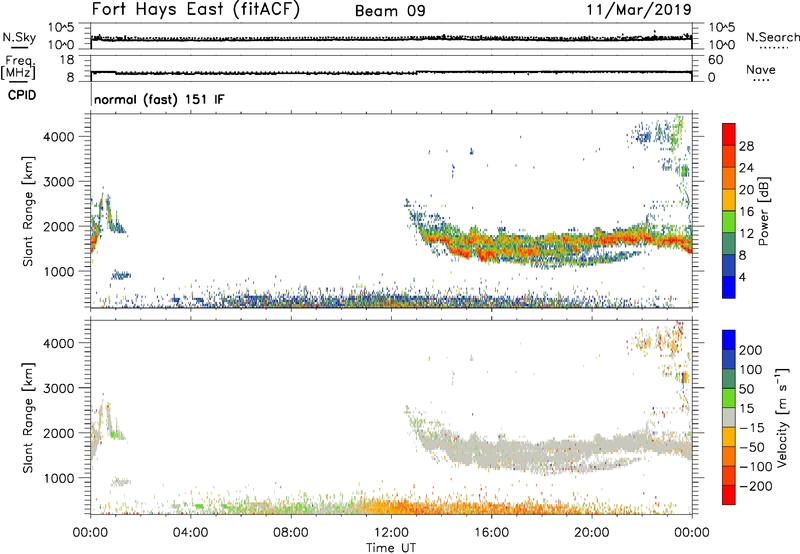
Task: Pick the gray Velocity segment between -15 and 15
Action: (x=729, y=417)
